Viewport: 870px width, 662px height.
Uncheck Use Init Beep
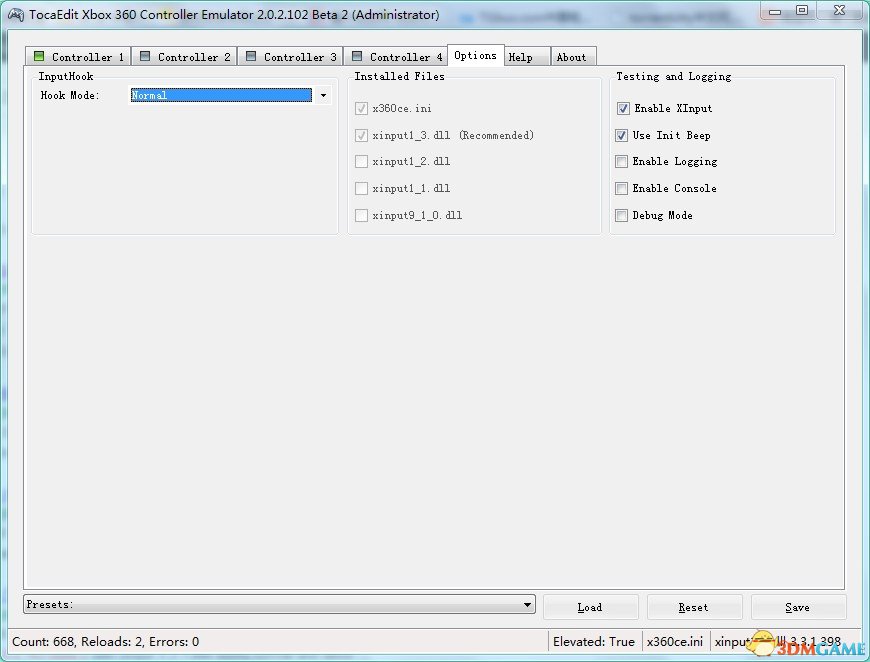pos(621,135)
